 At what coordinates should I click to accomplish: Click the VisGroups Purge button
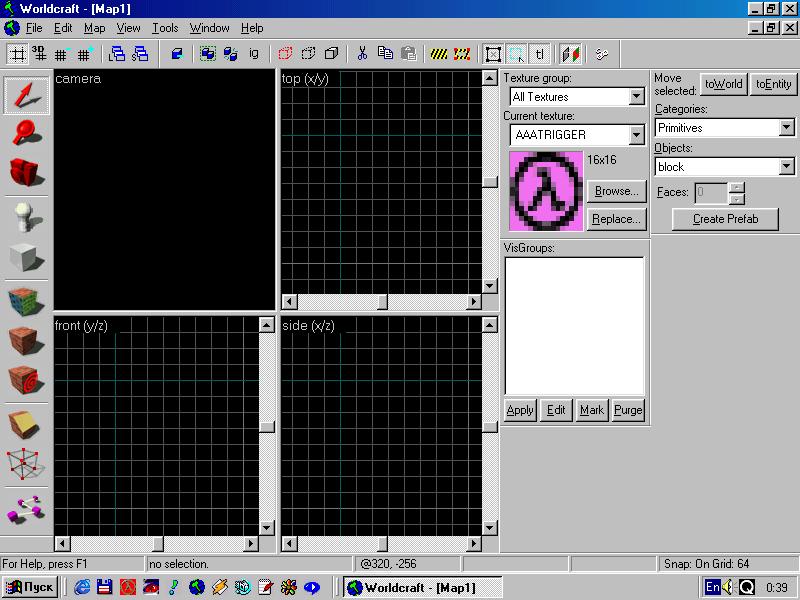(x=628, y=410)
